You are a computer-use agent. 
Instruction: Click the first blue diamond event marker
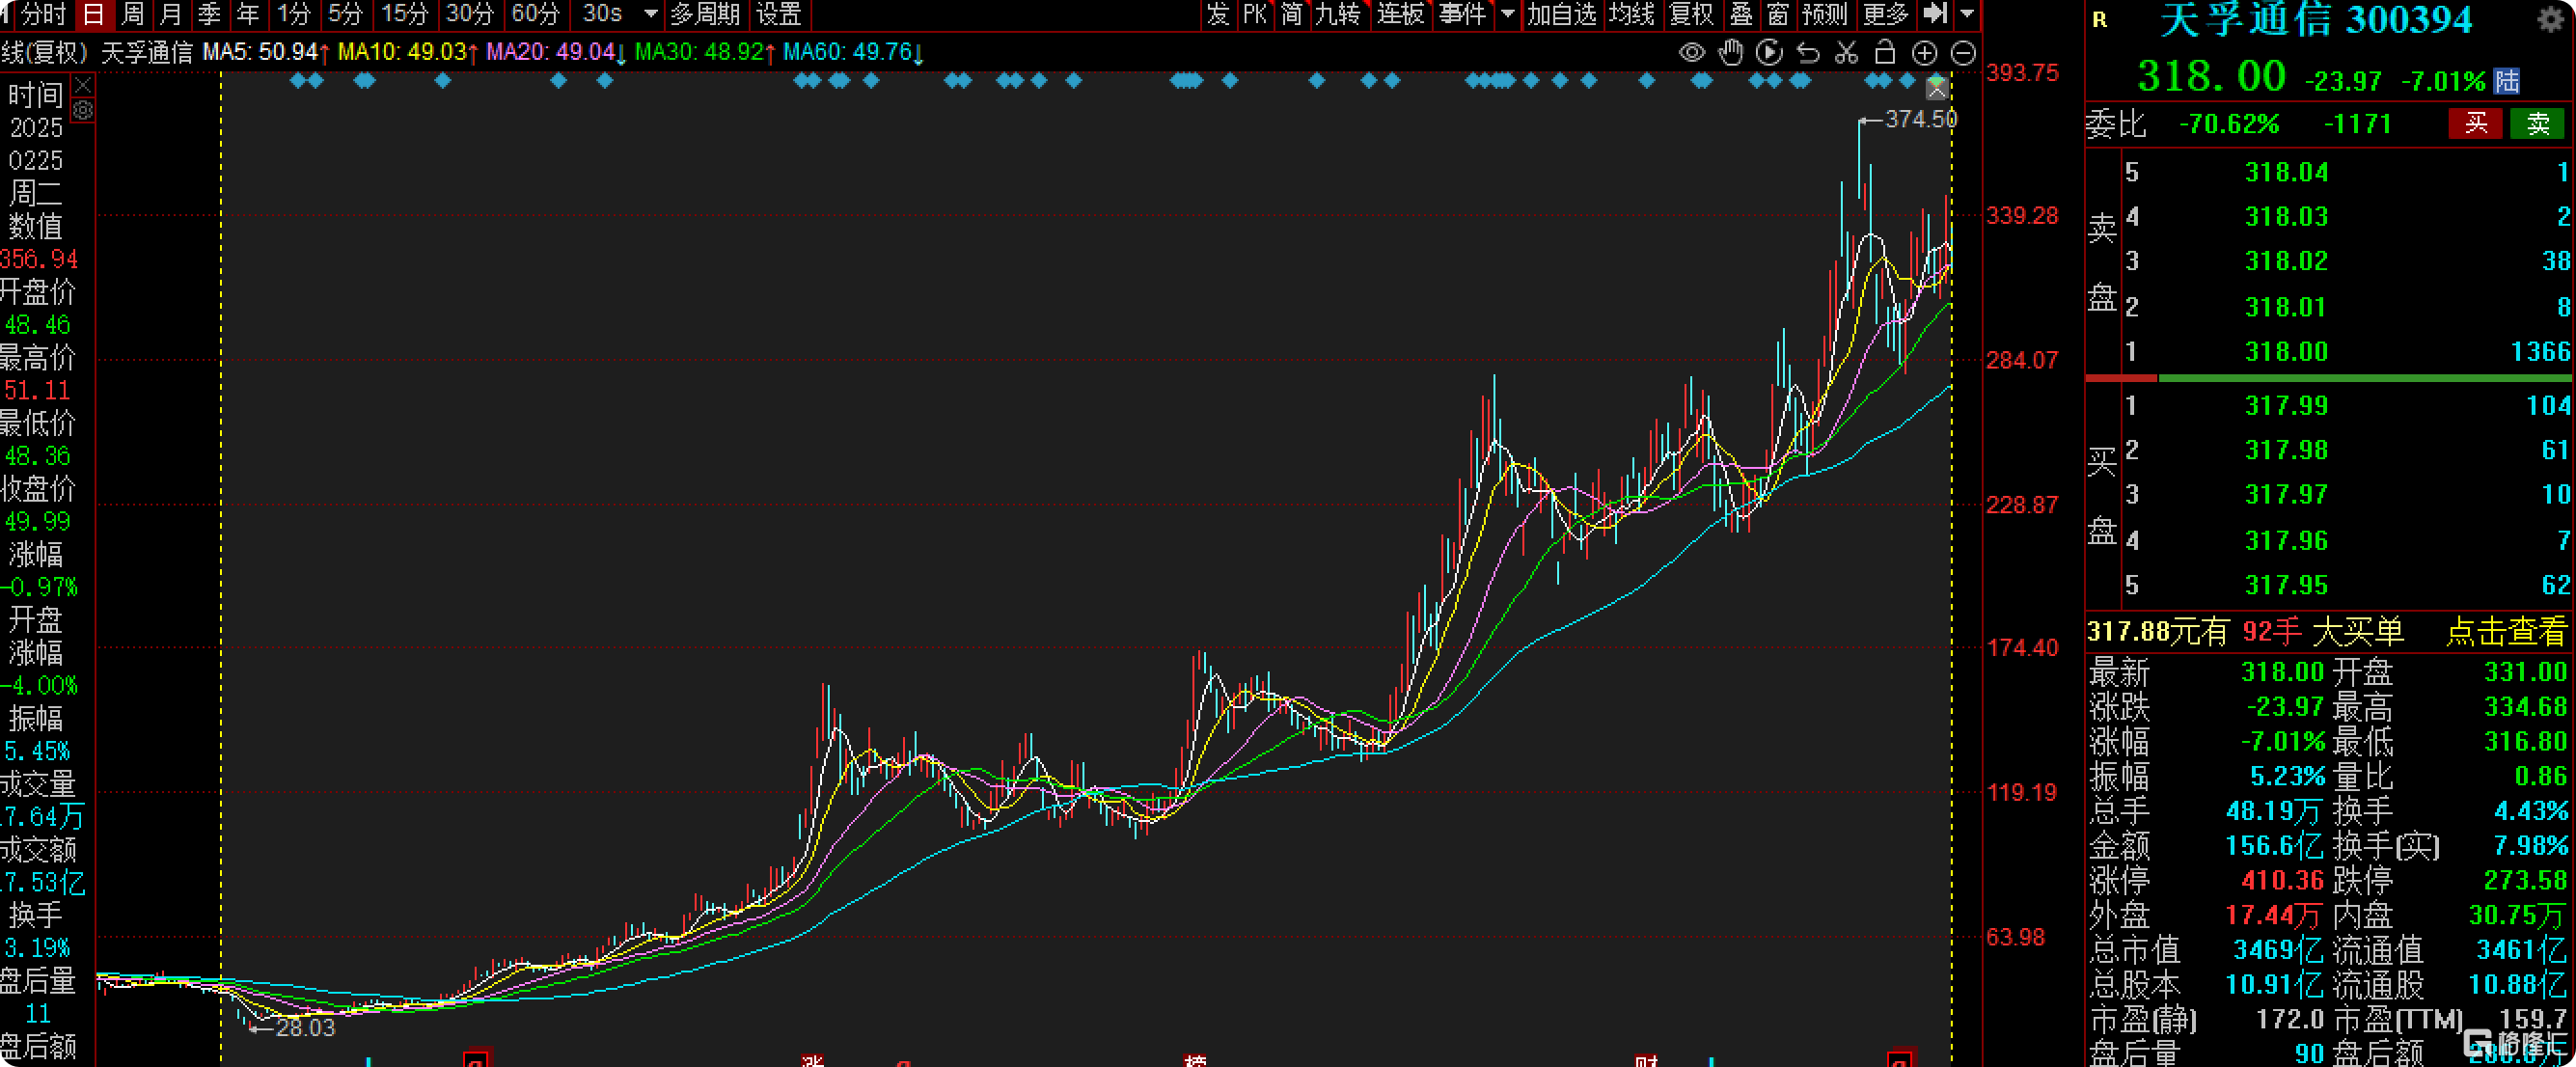coord(298,80)
